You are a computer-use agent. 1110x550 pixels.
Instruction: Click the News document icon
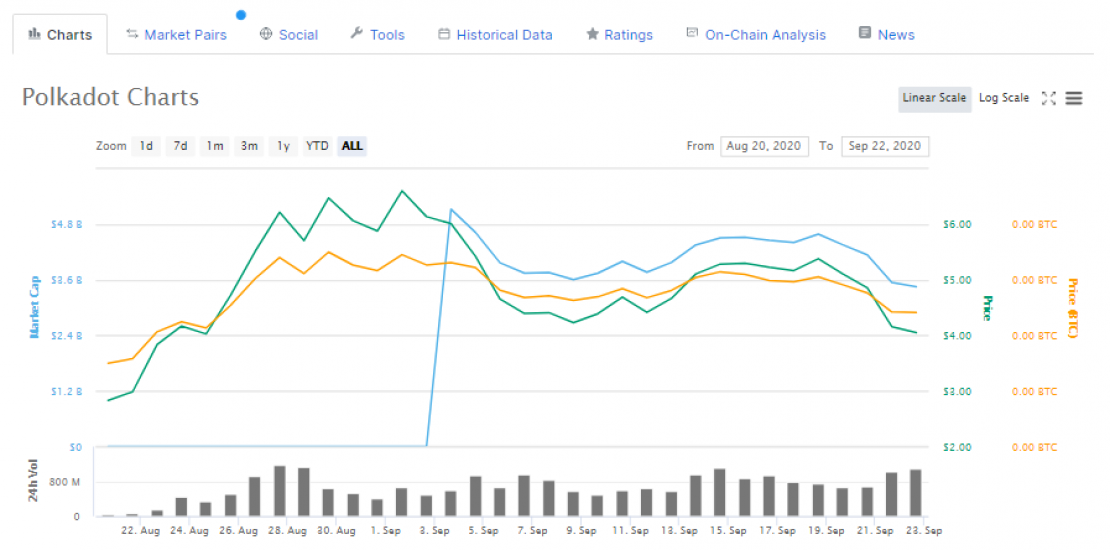pyautogui.click(x=864, y=34)
